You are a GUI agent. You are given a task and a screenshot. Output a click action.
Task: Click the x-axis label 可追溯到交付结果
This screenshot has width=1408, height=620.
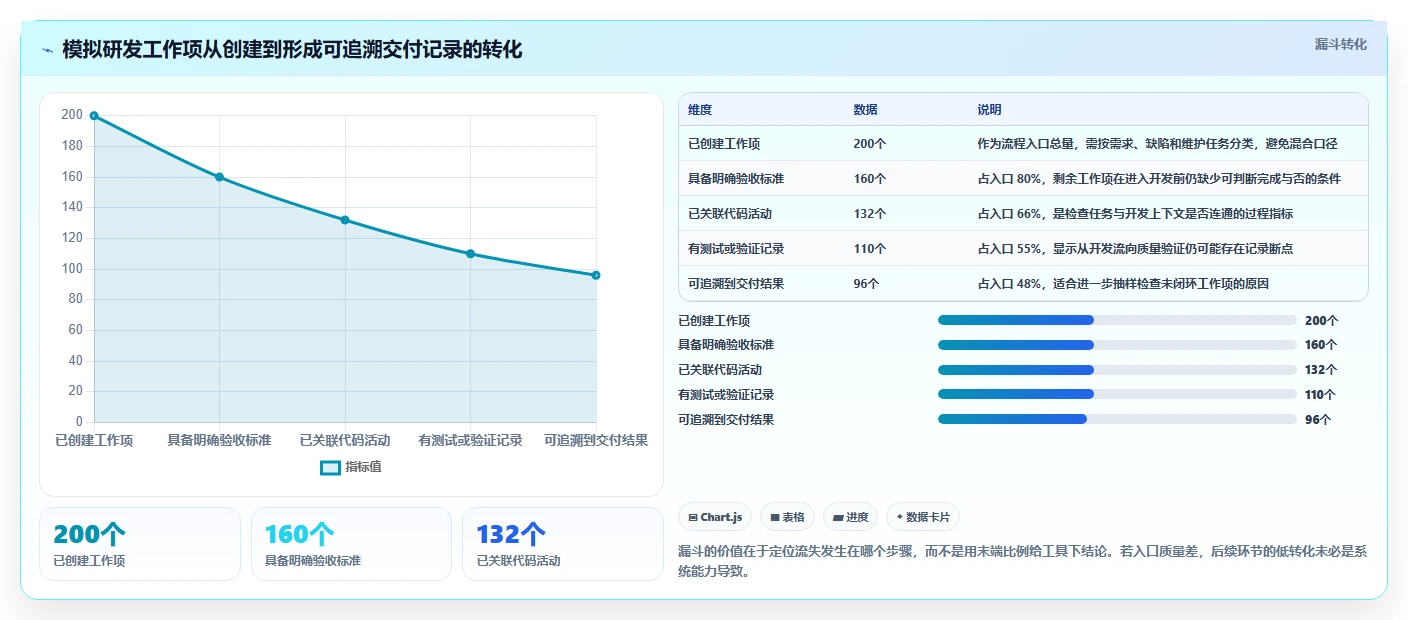(596, 440)
